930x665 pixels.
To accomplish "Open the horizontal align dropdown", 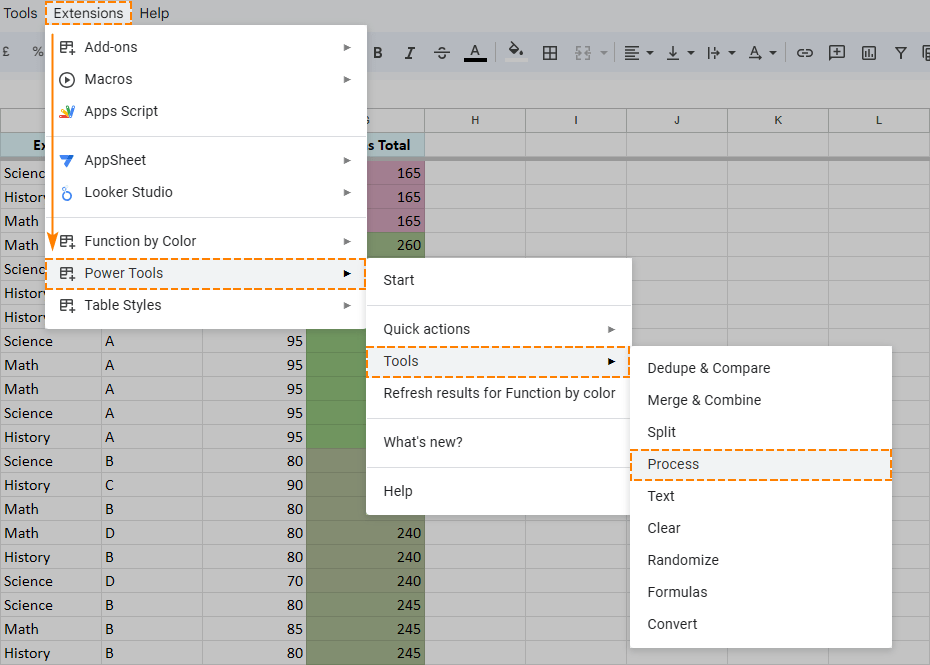I will coord(637,52).
